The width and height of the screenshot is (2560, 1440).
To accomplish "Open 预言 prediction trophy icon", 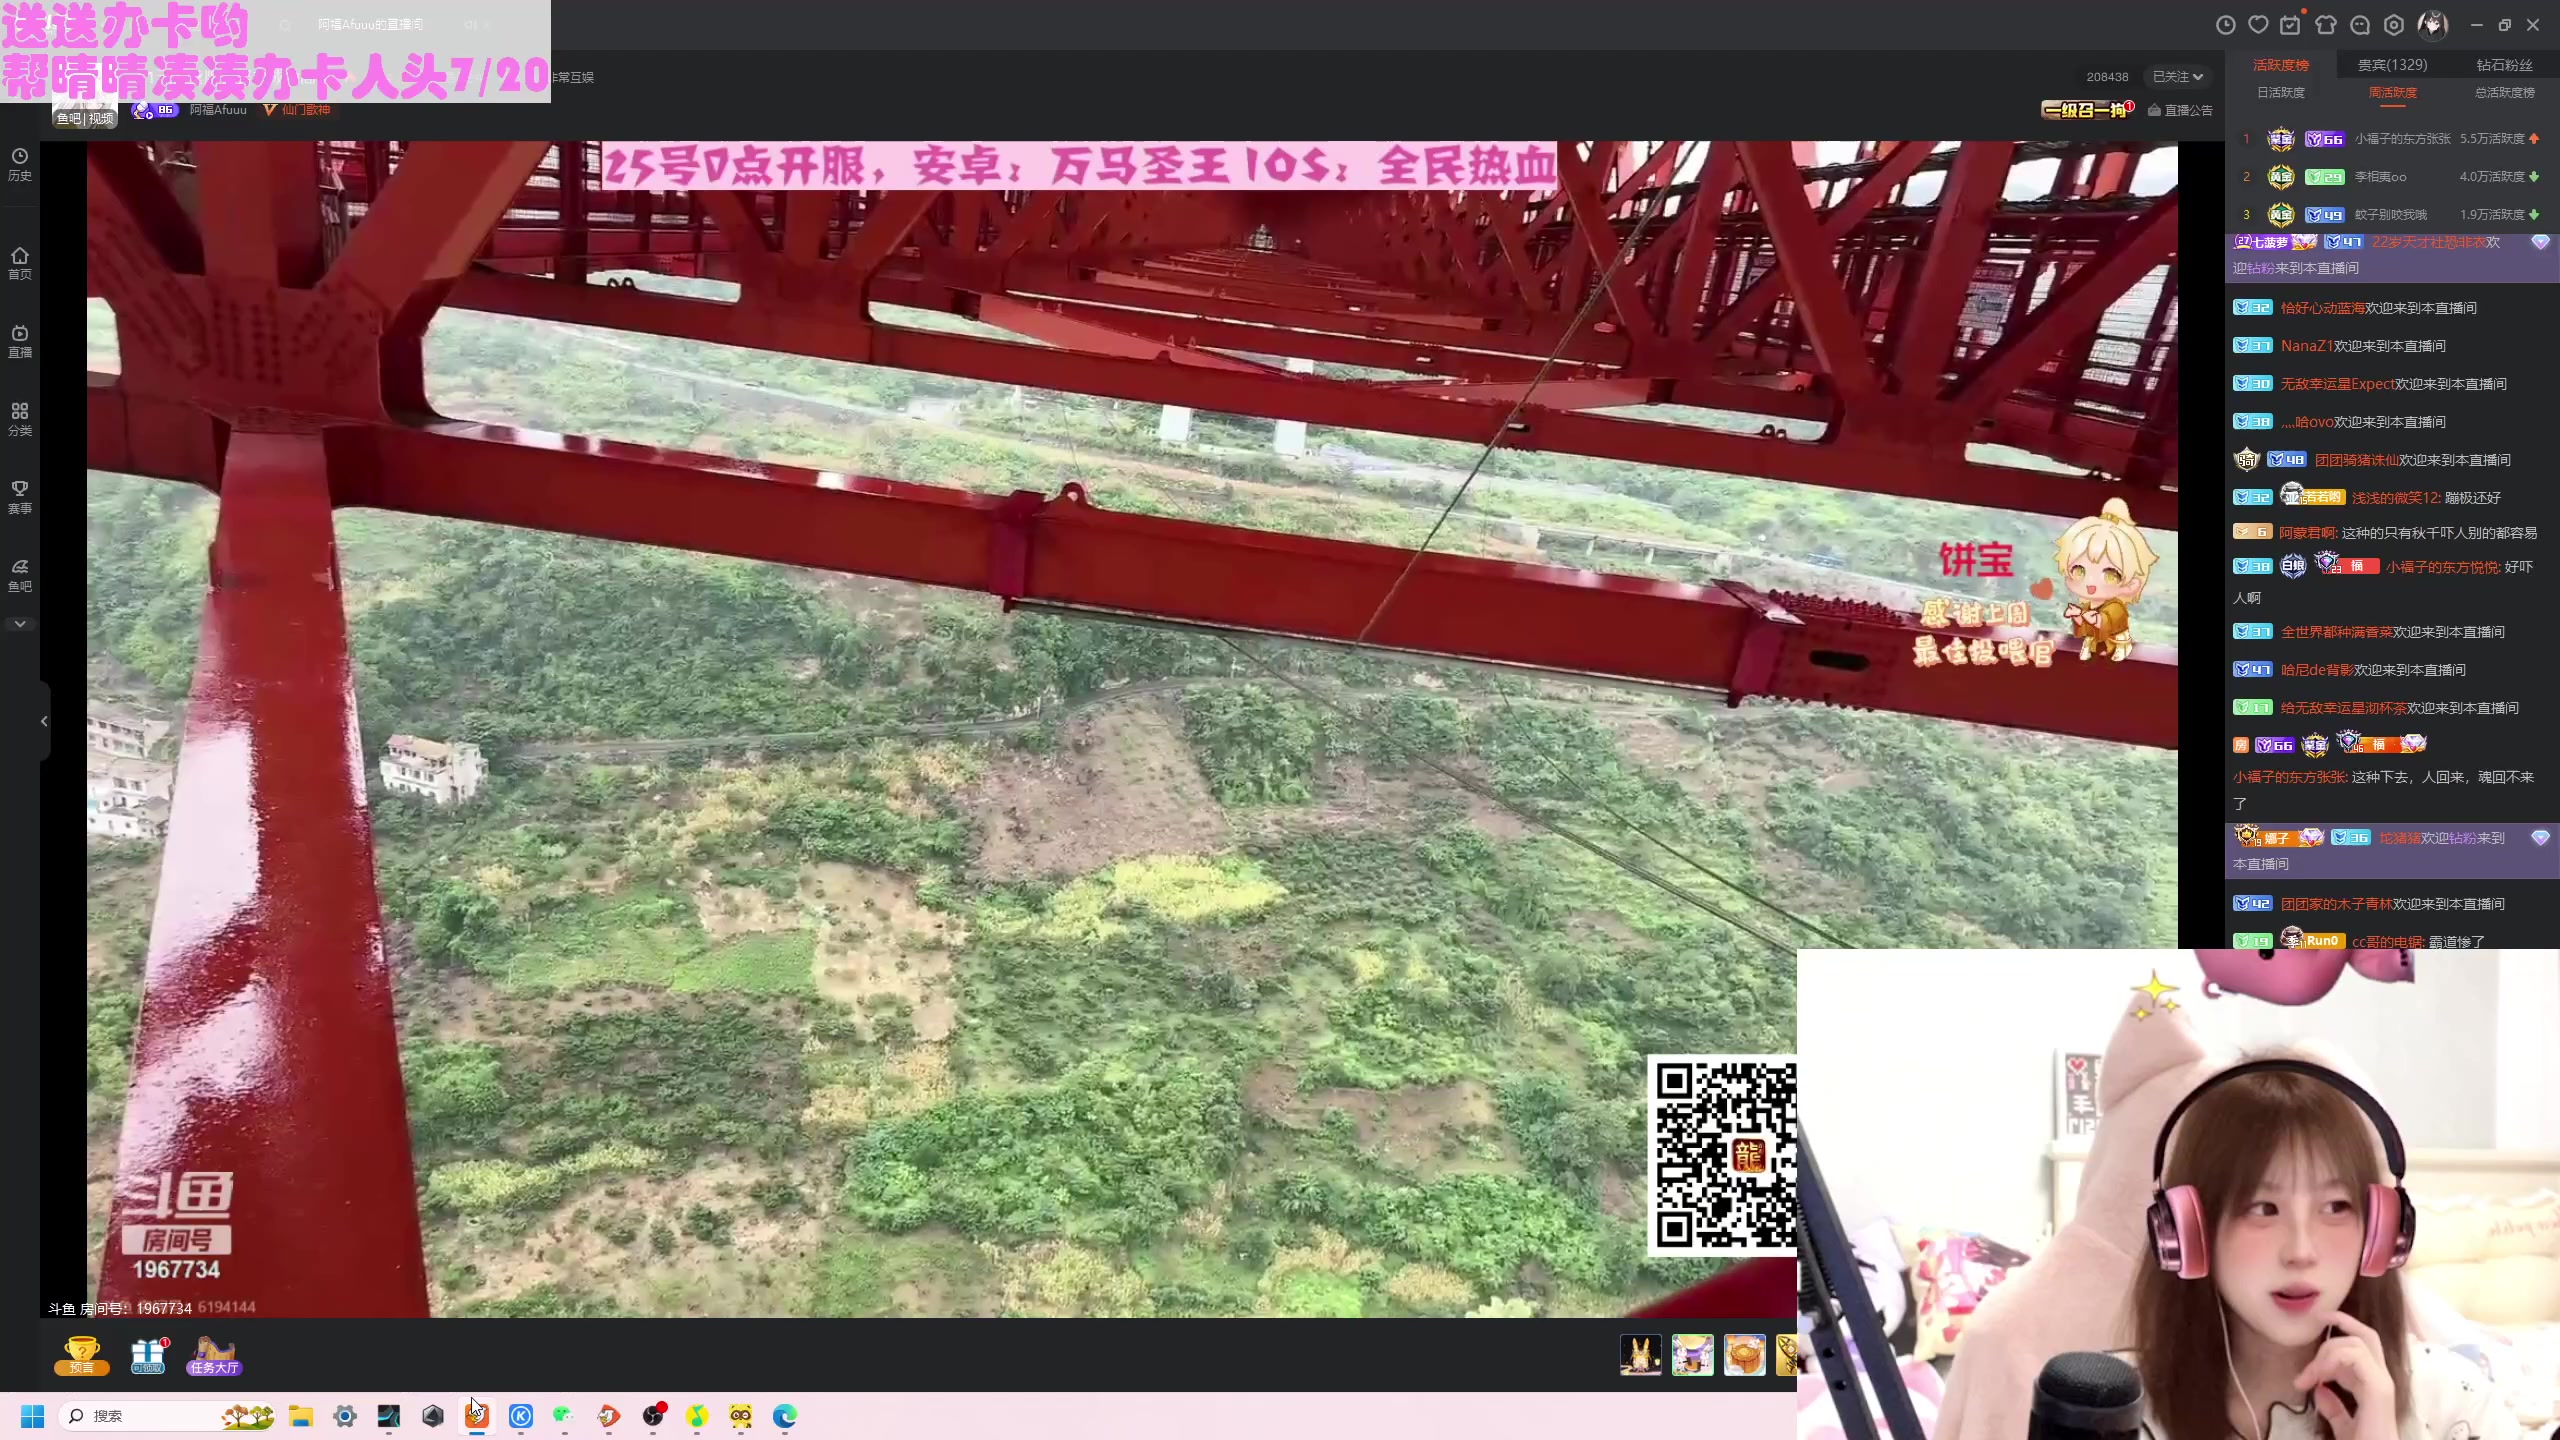I will tap(82, 1355).
